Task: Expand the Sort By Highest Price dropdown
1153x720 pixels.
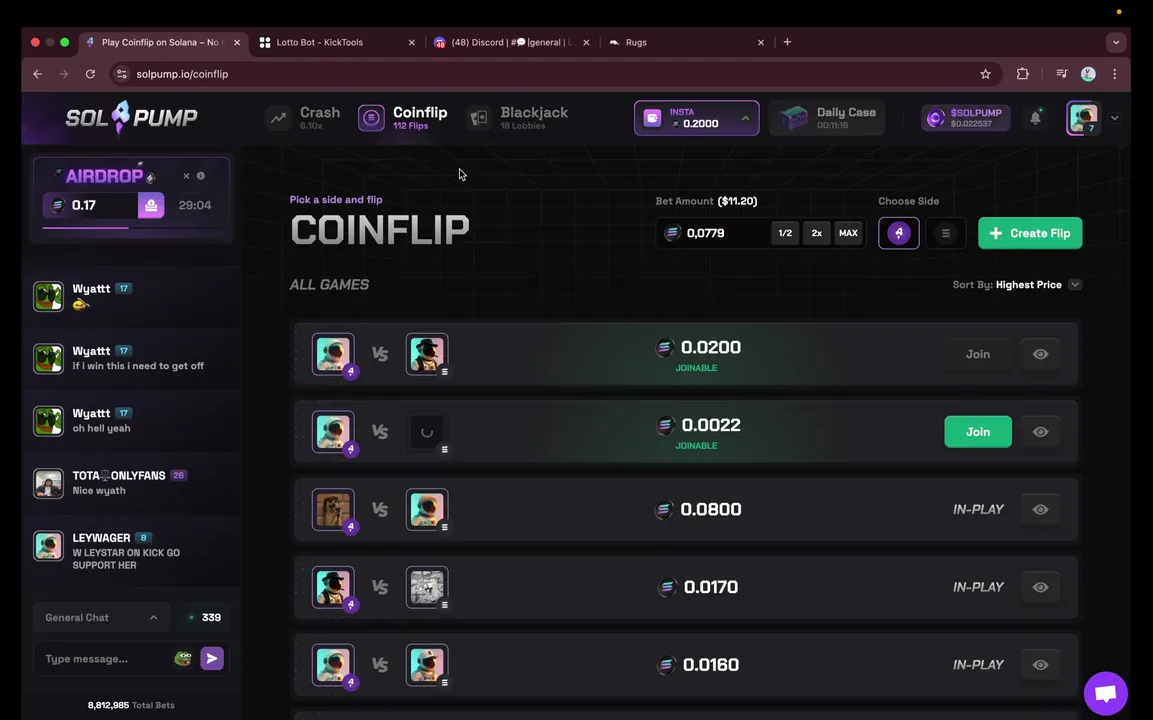Action: [1074, 285]
